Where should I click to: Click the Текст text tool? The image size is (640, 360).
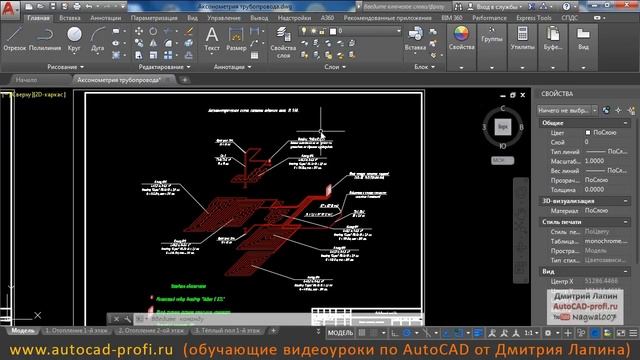[212, 39]
